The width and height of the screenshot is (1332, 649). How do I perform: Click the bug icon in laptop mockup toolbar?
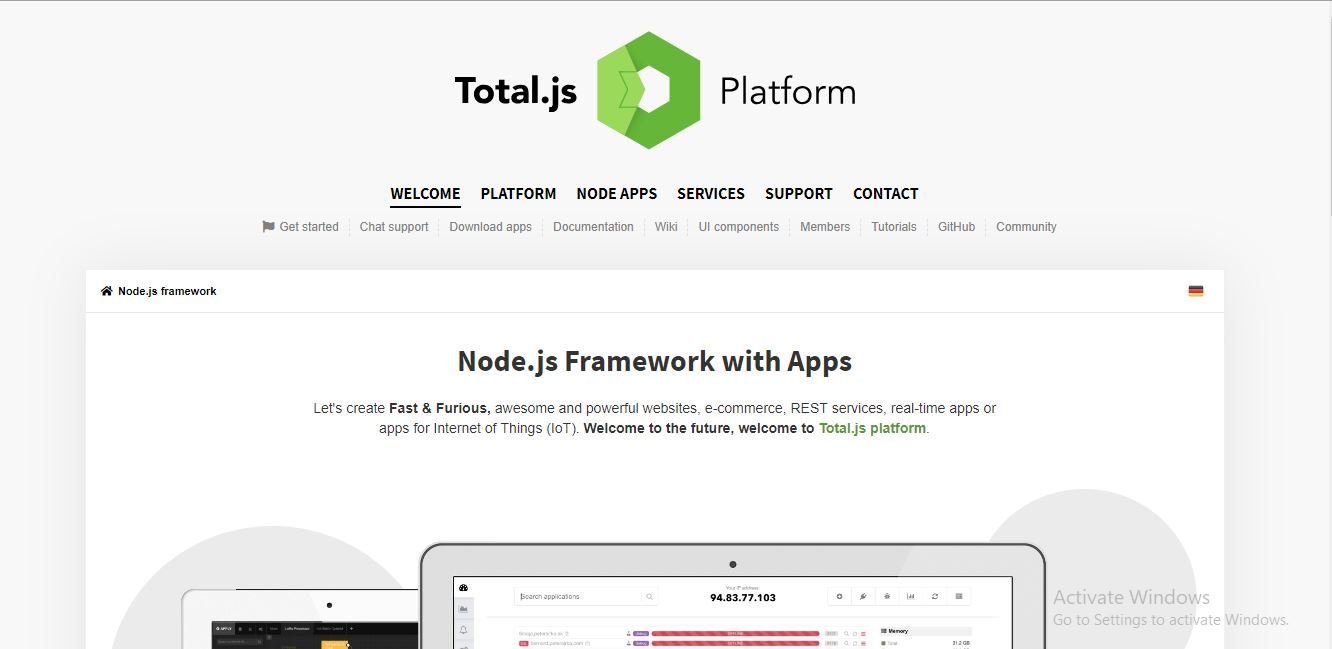point(887,596)
